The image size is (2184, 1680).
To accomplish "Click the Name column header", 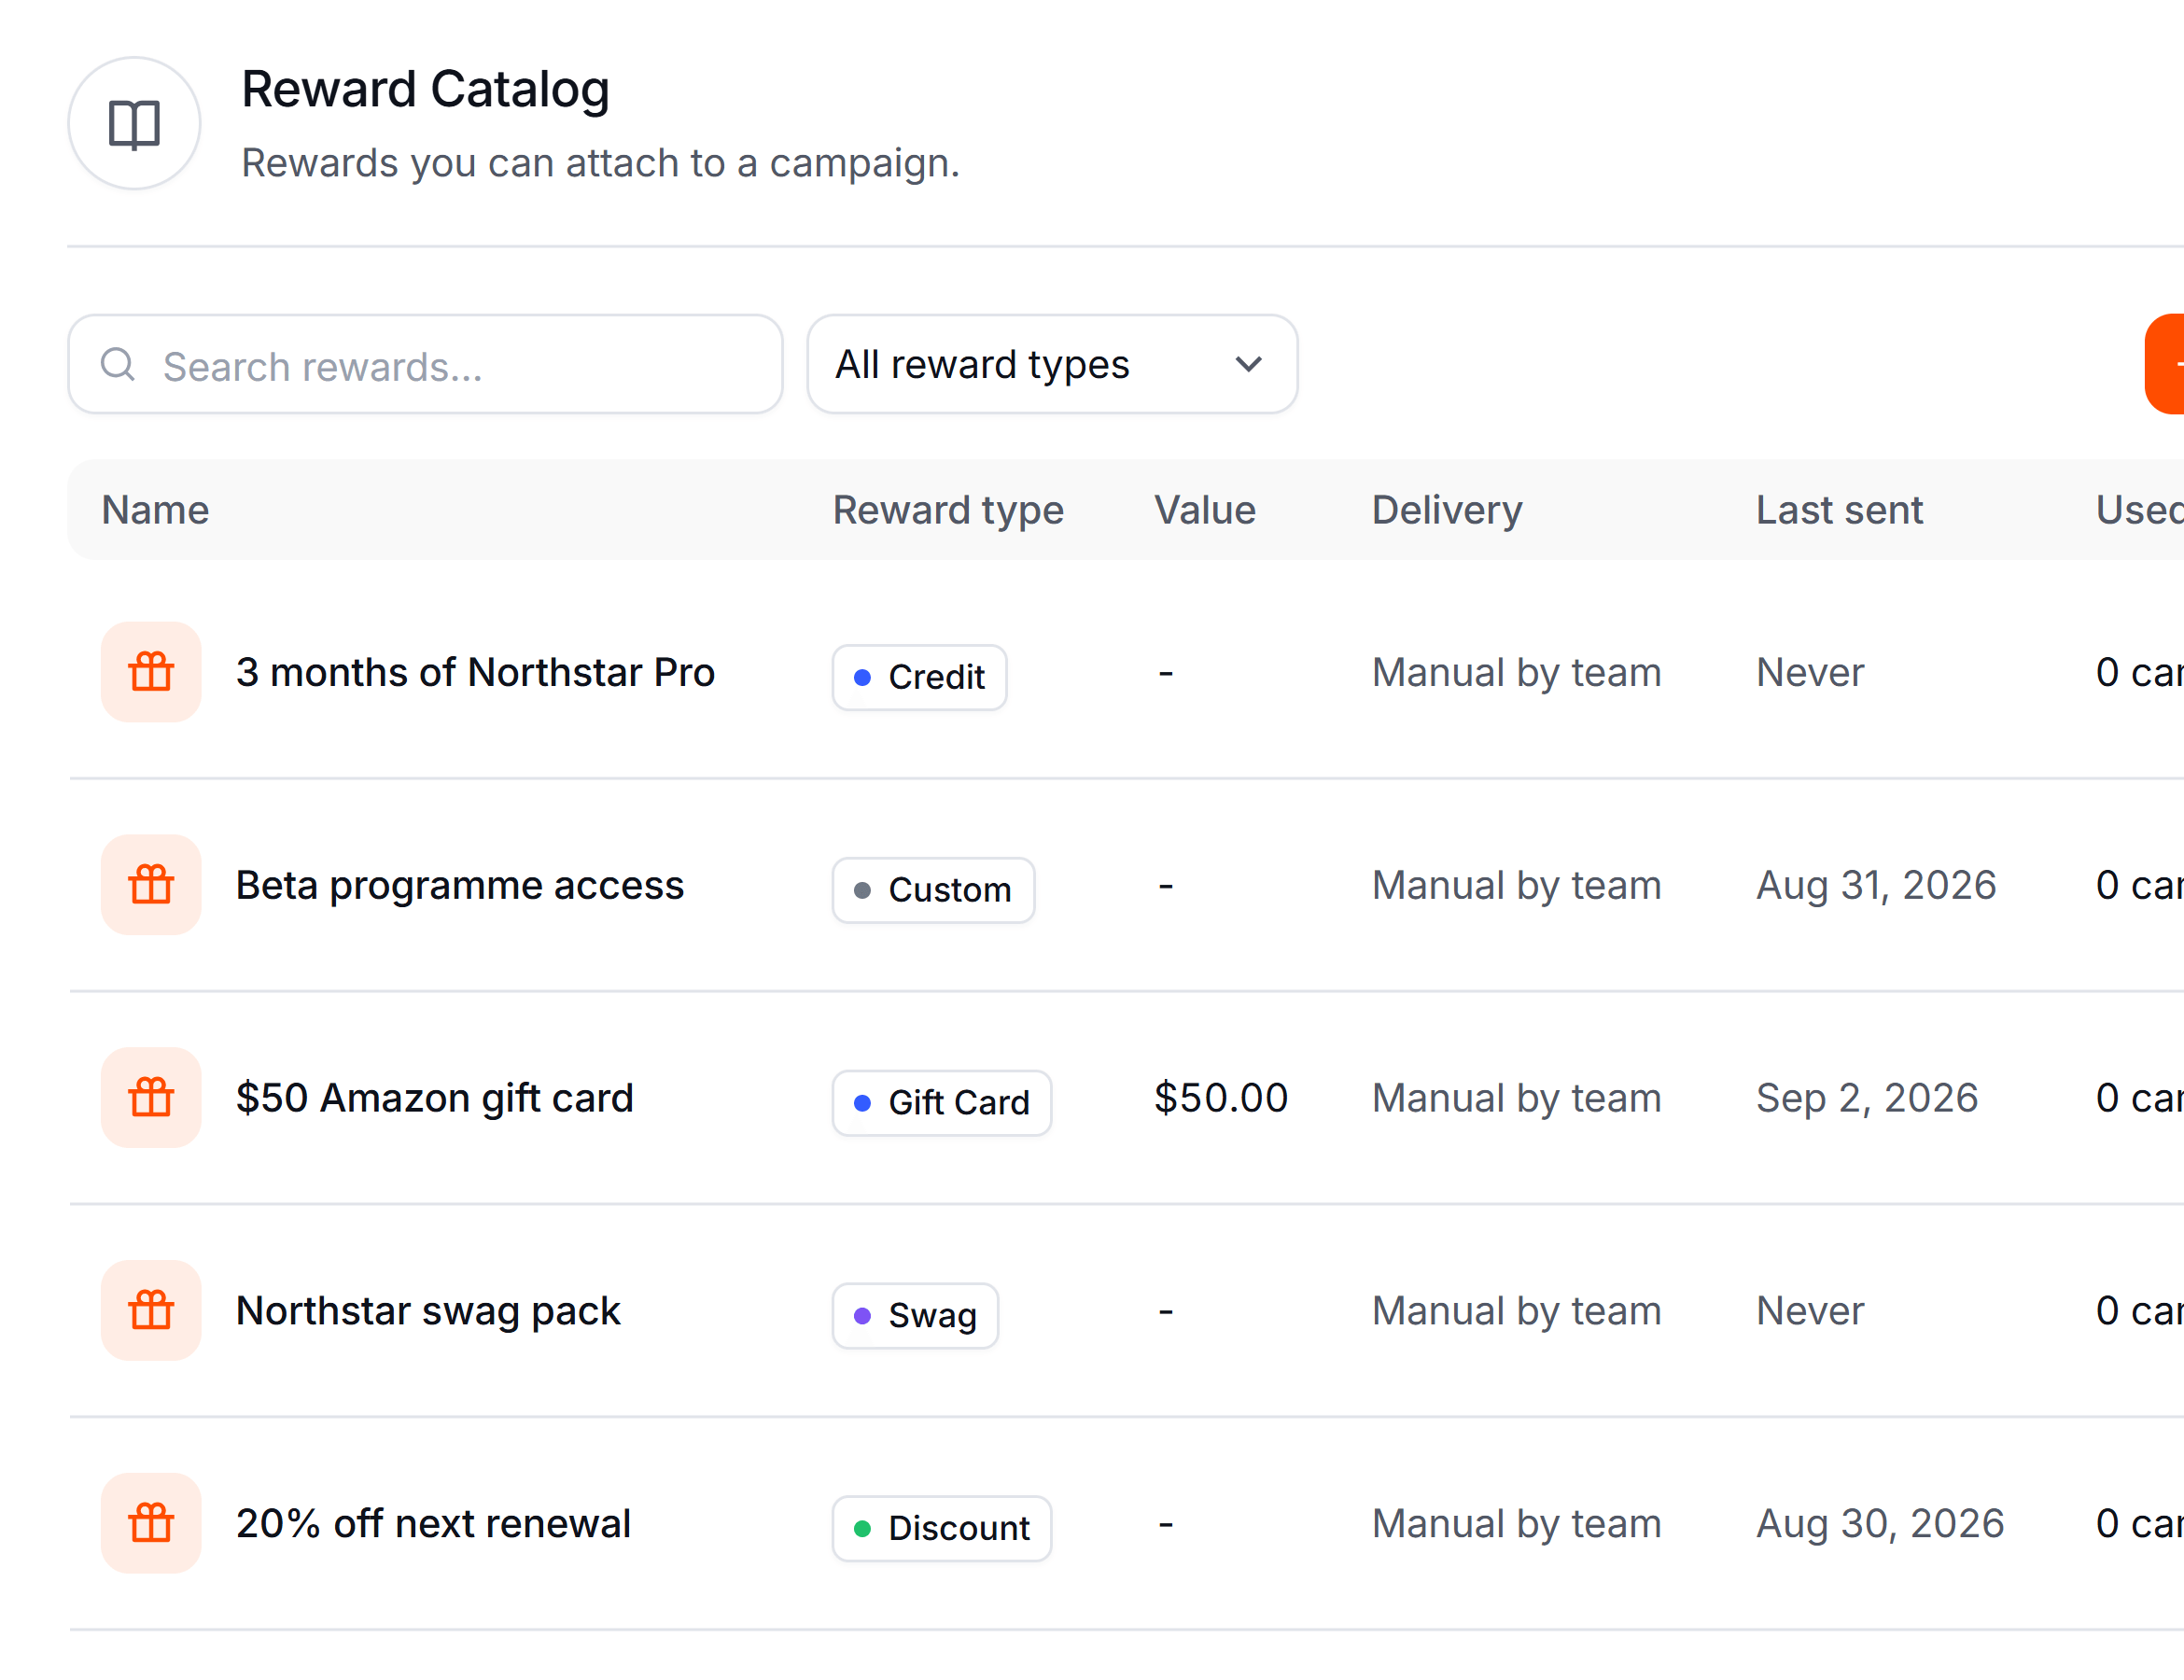I will point(155,510).
